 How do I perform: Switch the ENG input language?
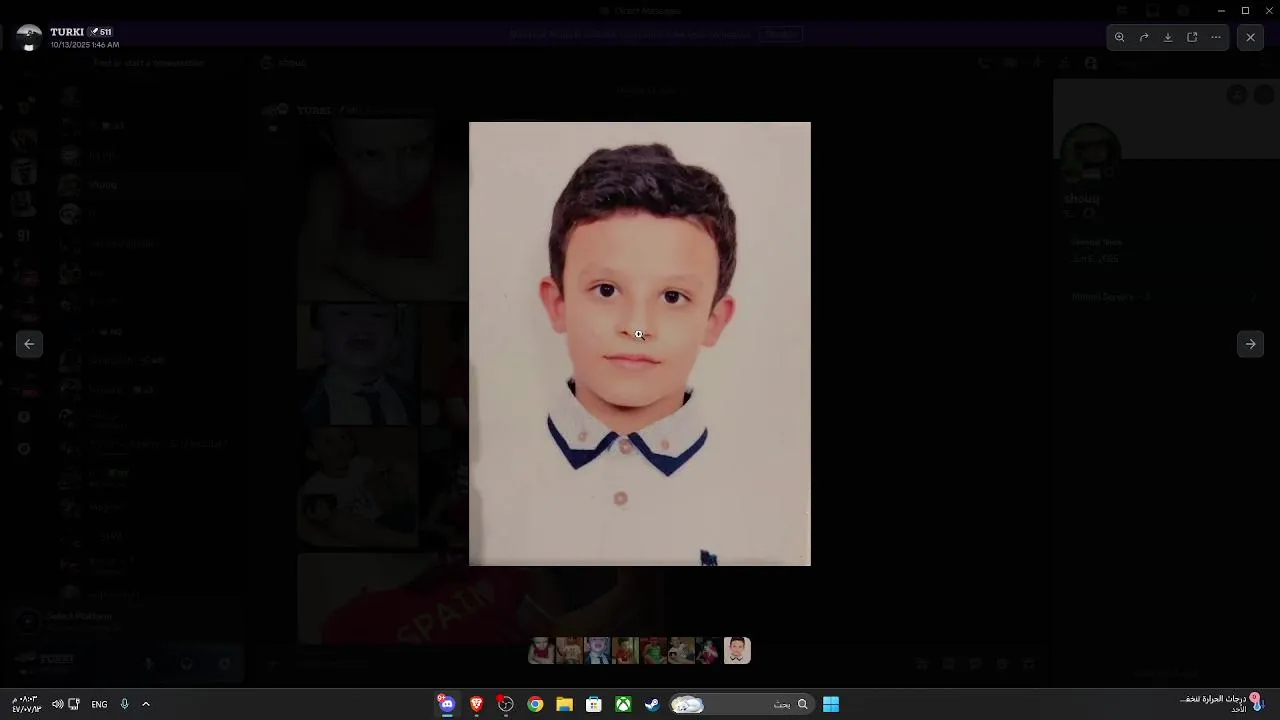click(99, 704)
